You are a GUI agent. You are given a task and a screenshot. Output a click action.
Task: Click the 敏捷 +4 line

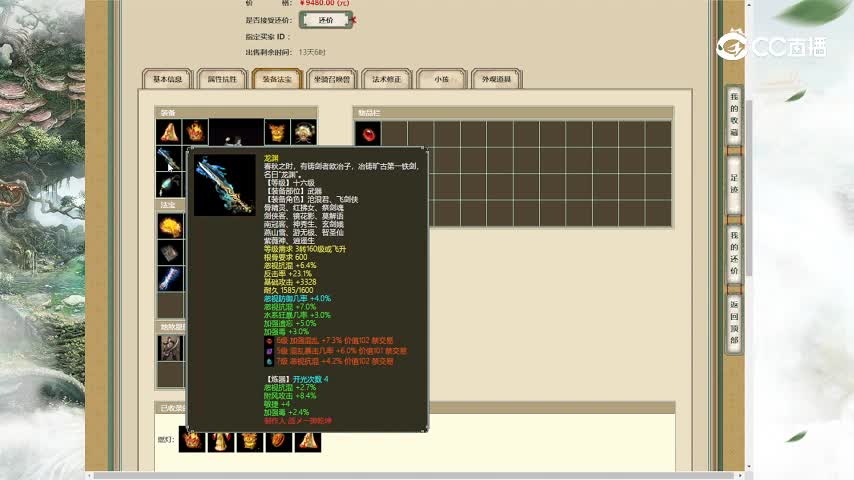277,404
